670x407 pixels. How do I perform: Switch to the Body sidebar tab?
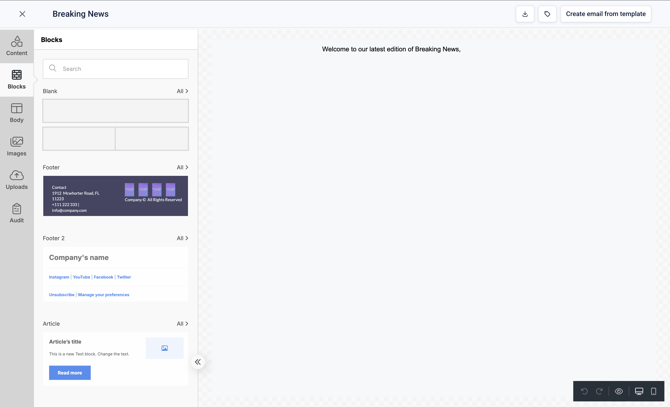coord(17,113)
